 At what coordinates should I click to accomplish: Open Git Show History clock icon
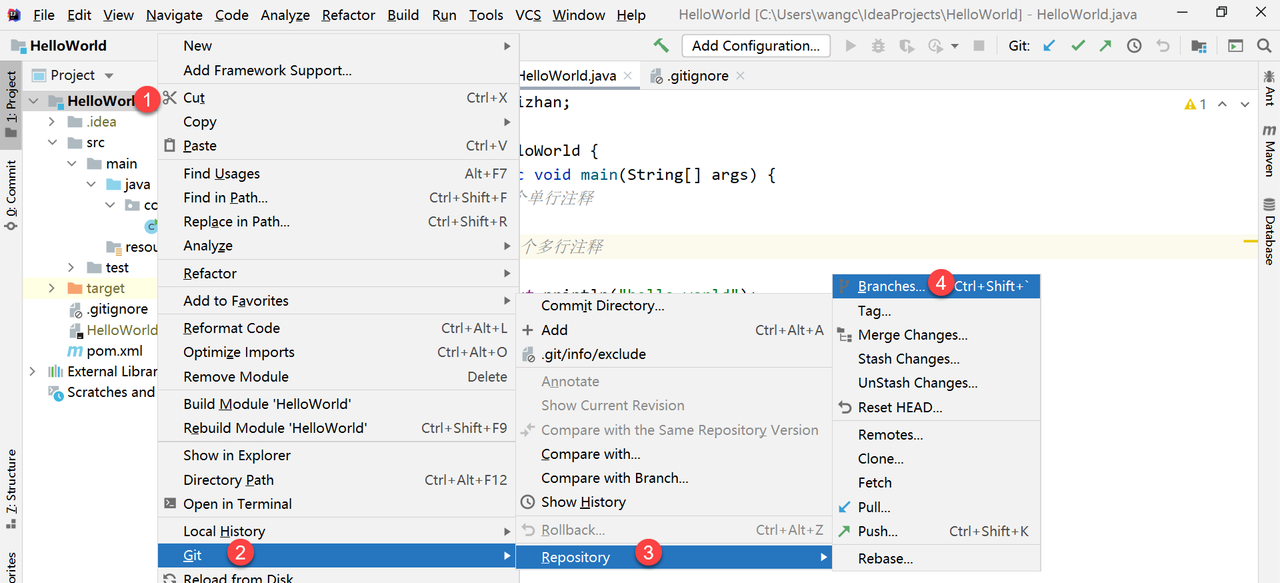pyautogui.click(x=1134, y=46)
